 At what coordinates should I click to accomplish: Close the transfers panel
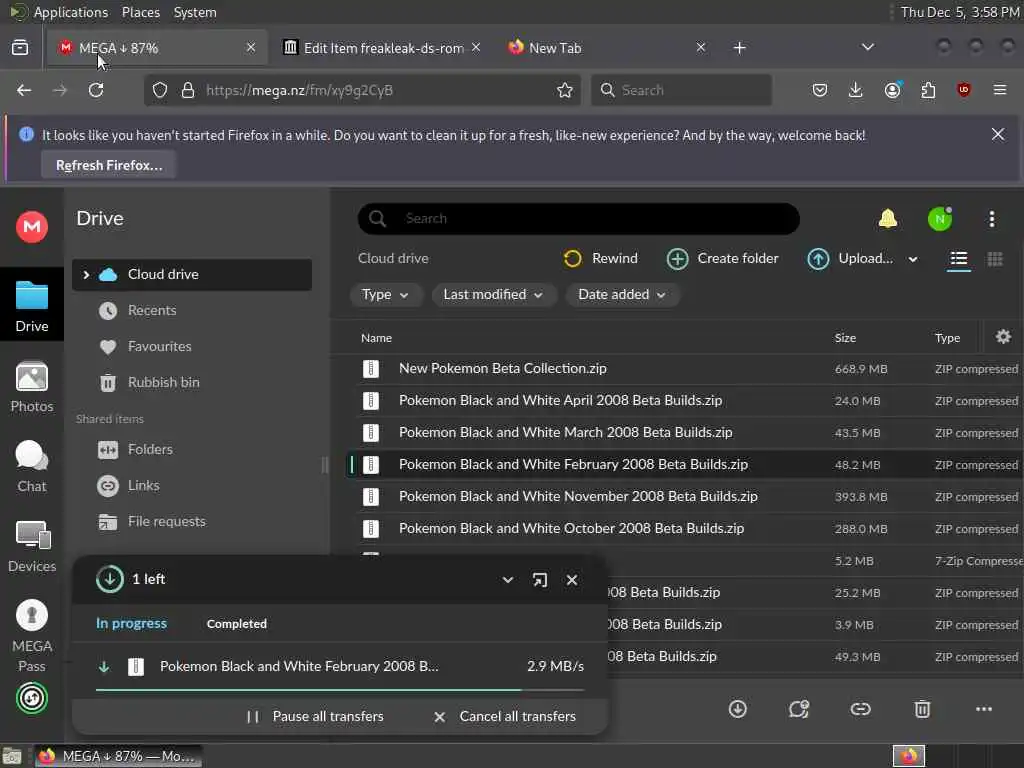pos(571,580)
